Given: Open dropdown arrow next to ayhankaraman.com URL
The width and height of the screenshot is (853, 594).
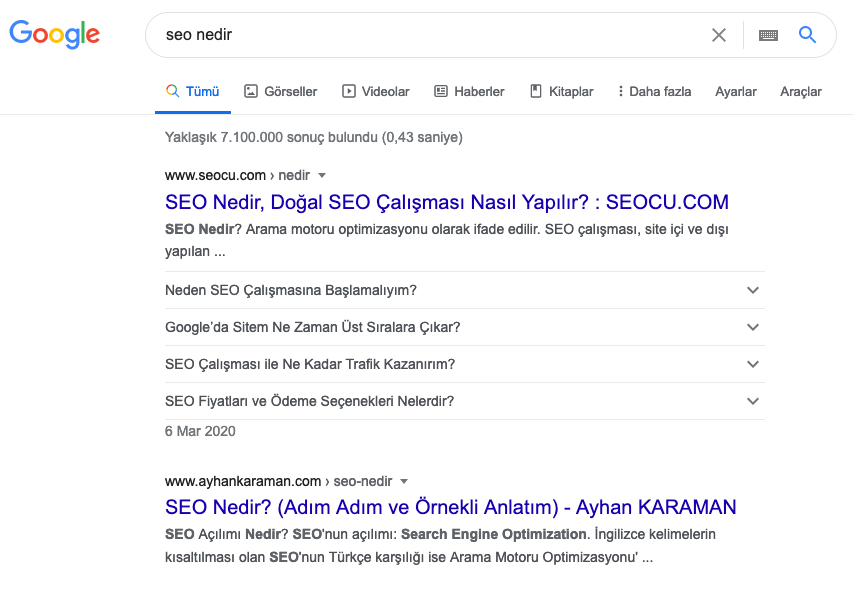Looking at the screenshot, I should [x=404, y=481].
